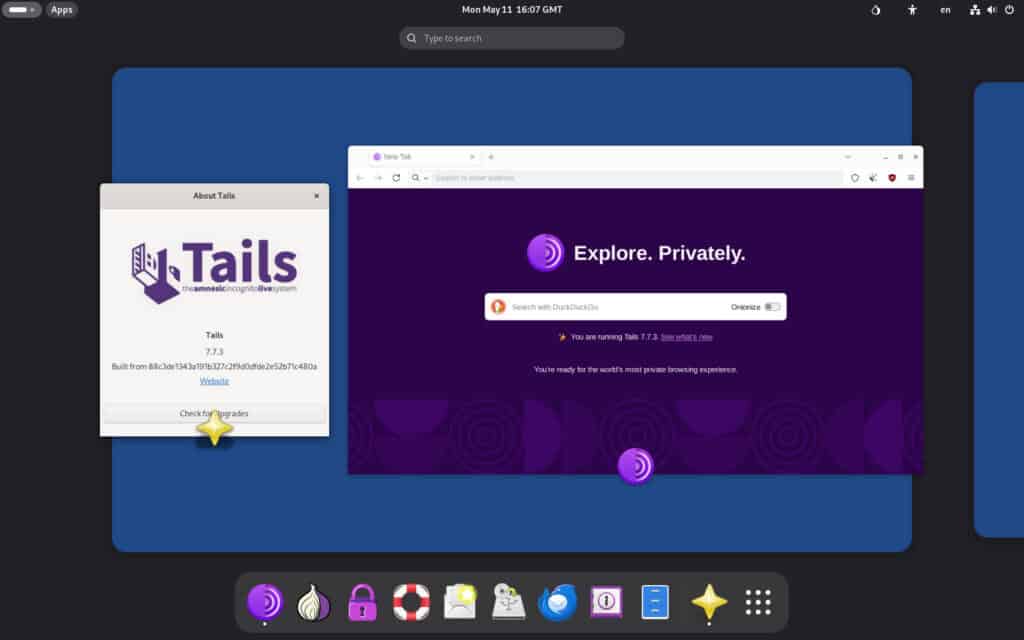Show all apps grid in dock
The image size is (1024, 640).
(x=758, y=601)
